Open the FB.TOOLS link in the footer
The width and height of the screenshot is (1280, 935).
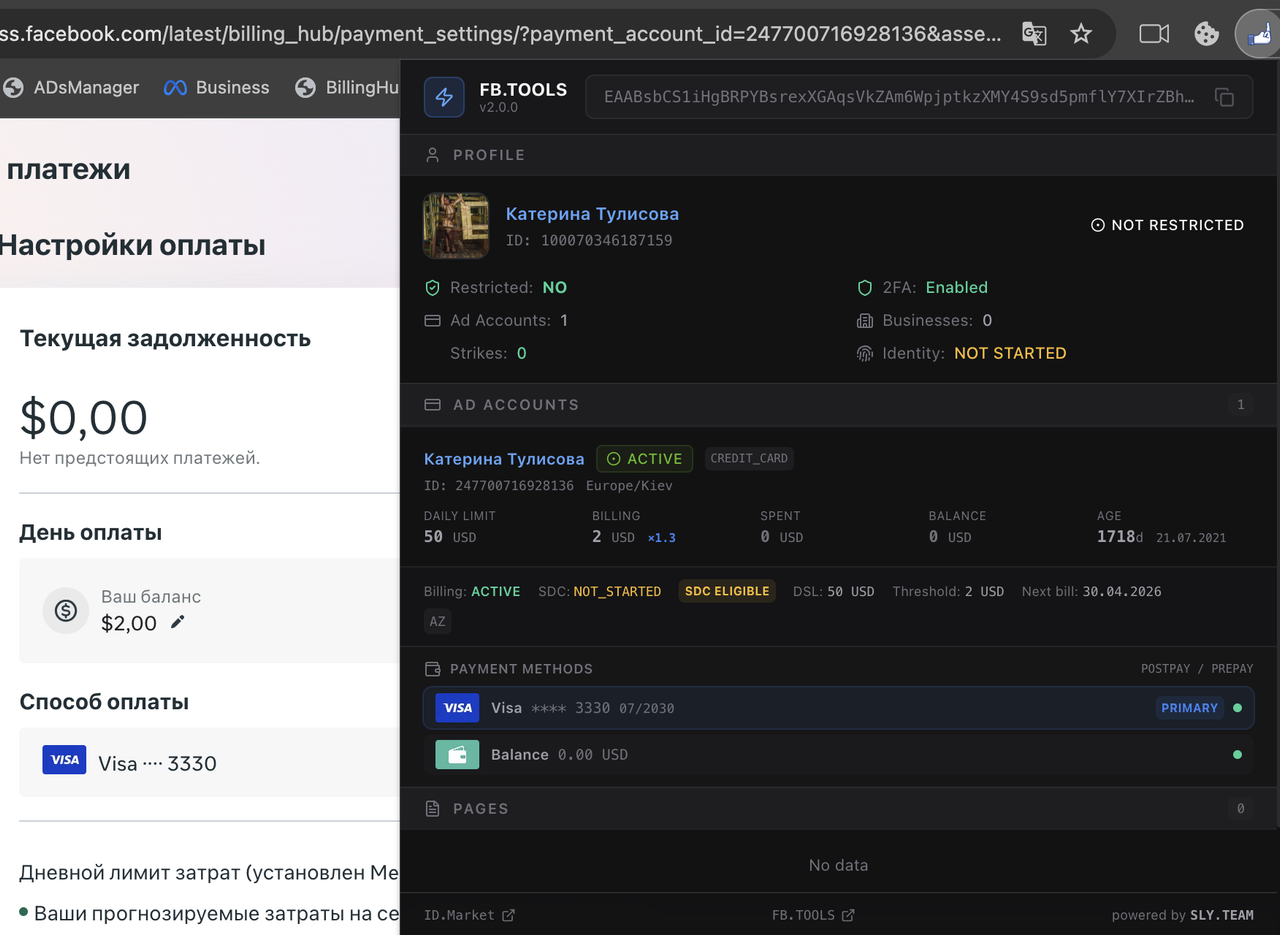pyautogui.click(x=813, y=915)
